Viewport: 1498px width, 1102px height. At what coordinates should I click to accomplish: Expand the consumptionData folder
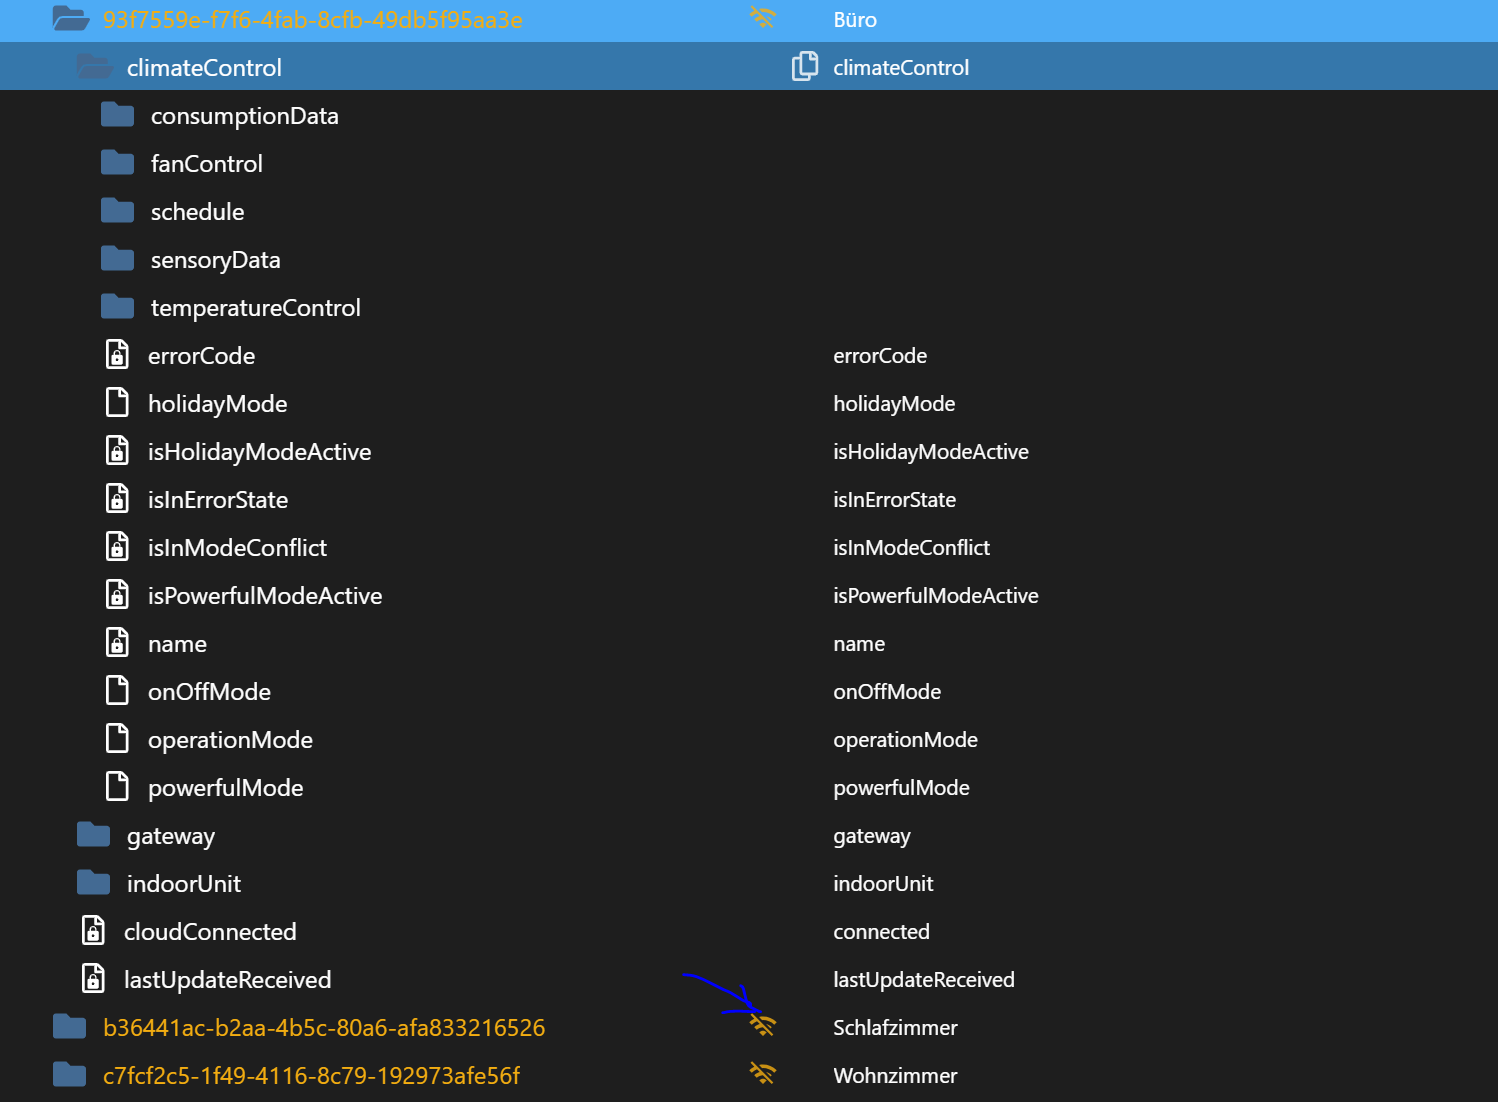(117, 115)
